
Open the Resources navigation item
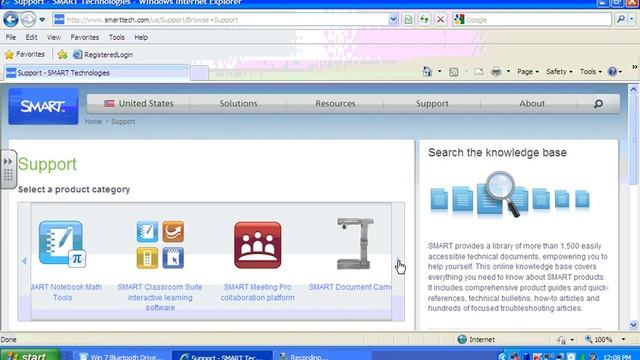(335, 104)
